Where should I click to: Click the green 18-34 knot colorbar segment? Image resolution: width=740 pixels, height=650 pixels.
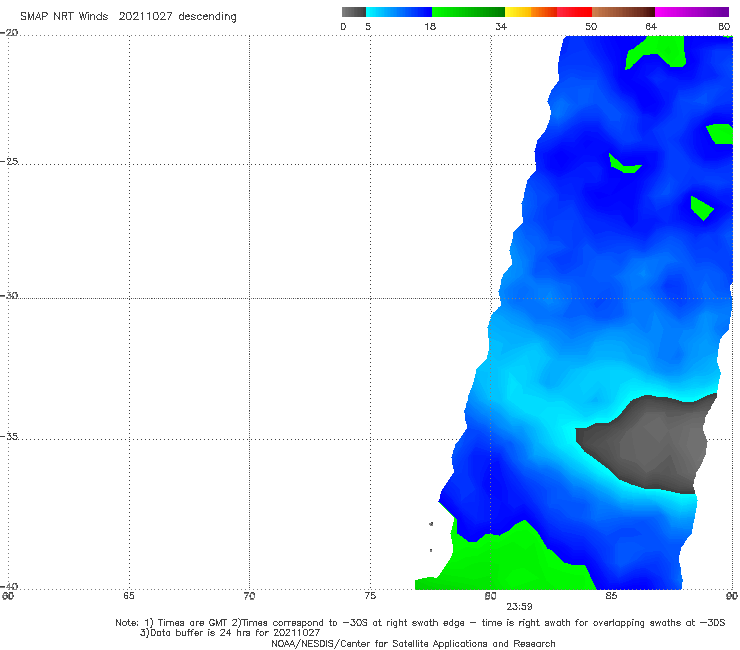pos(468,12)
